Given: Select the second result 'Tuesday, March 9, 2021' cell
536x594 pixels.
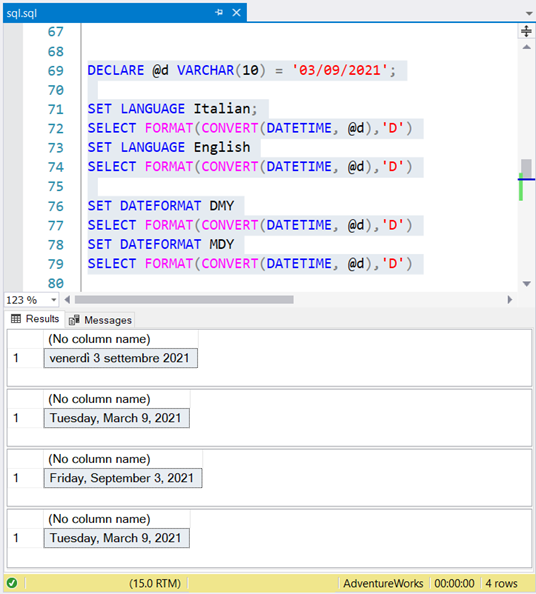Looking at the screenshot, I should pos(117,418).
